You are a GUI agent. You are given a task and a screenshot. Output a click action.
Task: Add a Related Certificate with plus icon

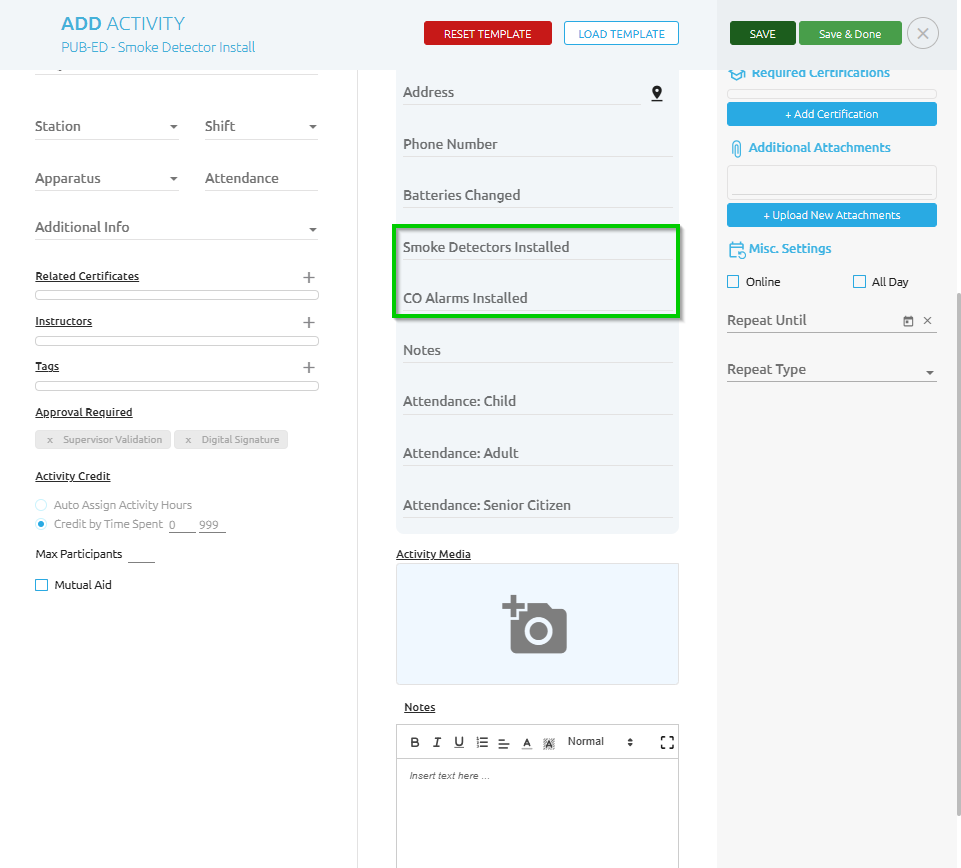click(x=309, y=277)
